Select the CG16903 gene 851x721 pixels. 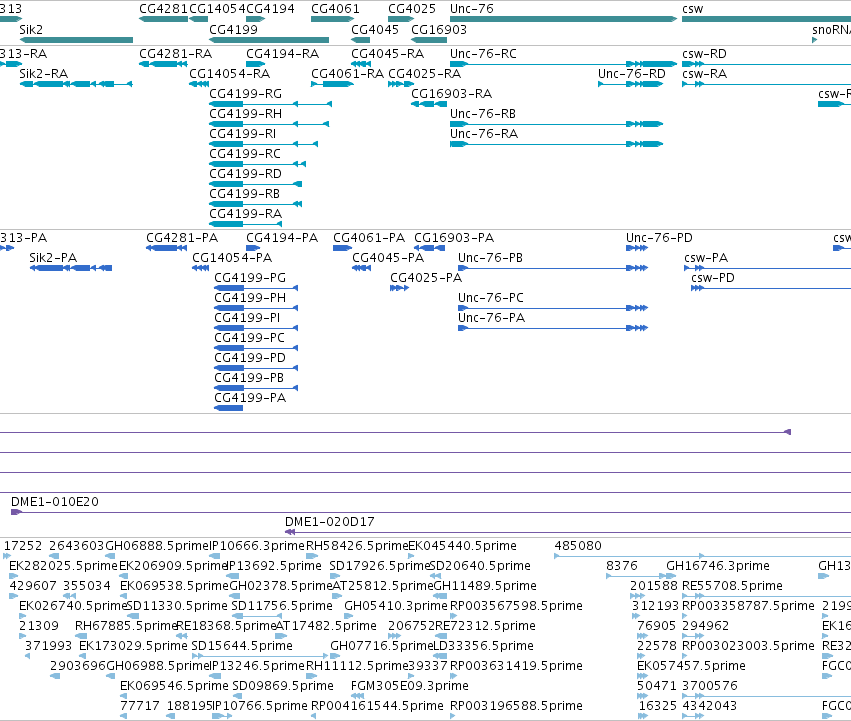pyautogui.click(x=429, y=40)
